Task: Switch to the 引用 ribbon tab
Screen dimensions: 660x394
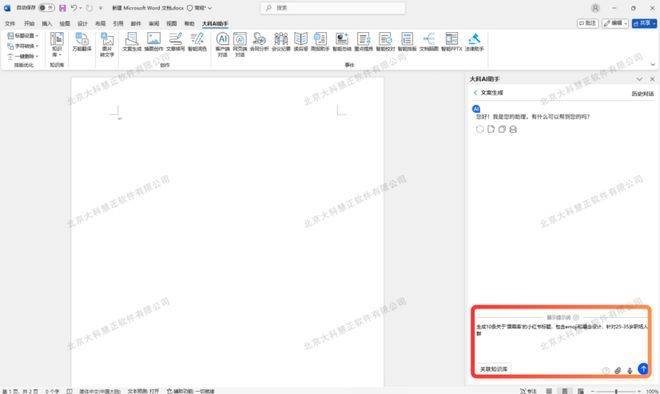Action: point(118,24)
